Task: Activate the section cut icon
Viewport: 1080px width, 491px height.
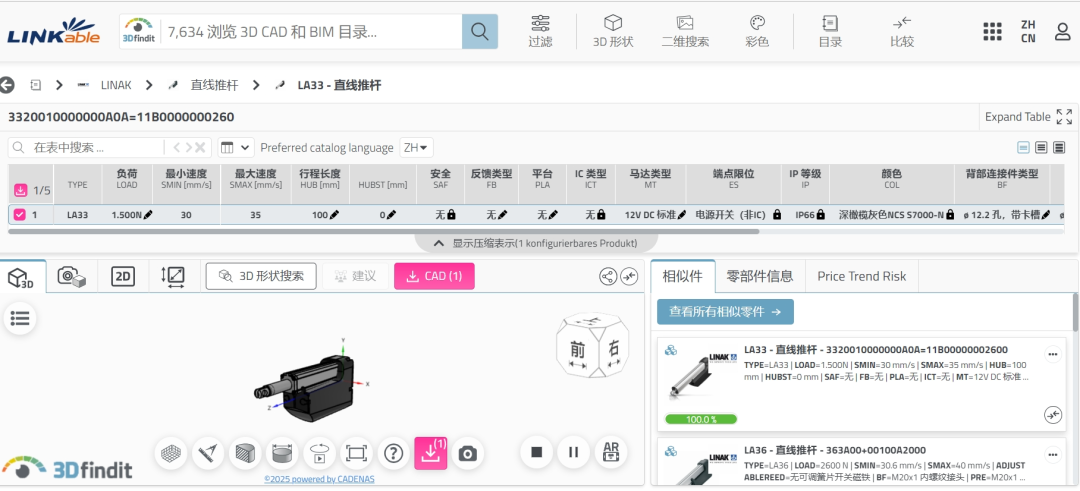Action: pyautogui.click(x=282, y=453)
